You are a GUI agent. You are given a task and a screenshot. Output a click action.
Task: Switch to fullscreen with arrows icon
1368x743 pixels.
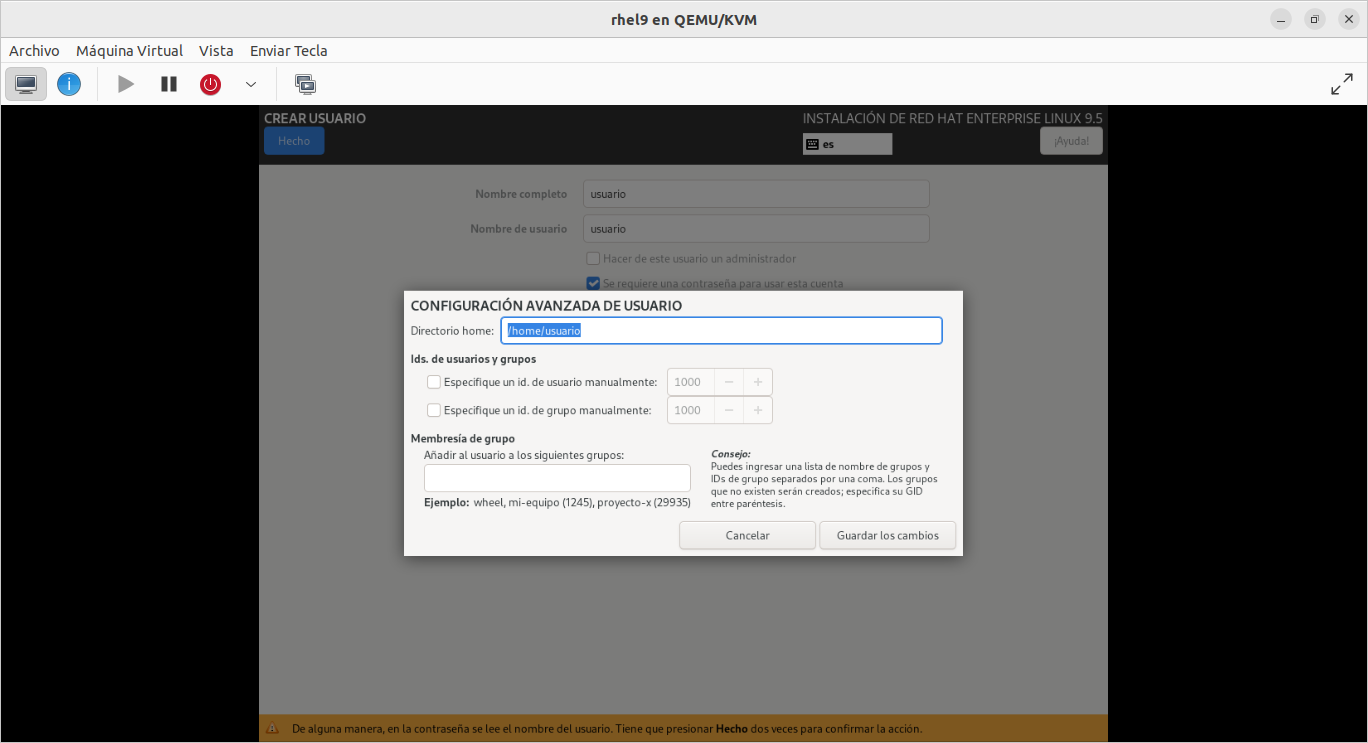click(1342, 85)
